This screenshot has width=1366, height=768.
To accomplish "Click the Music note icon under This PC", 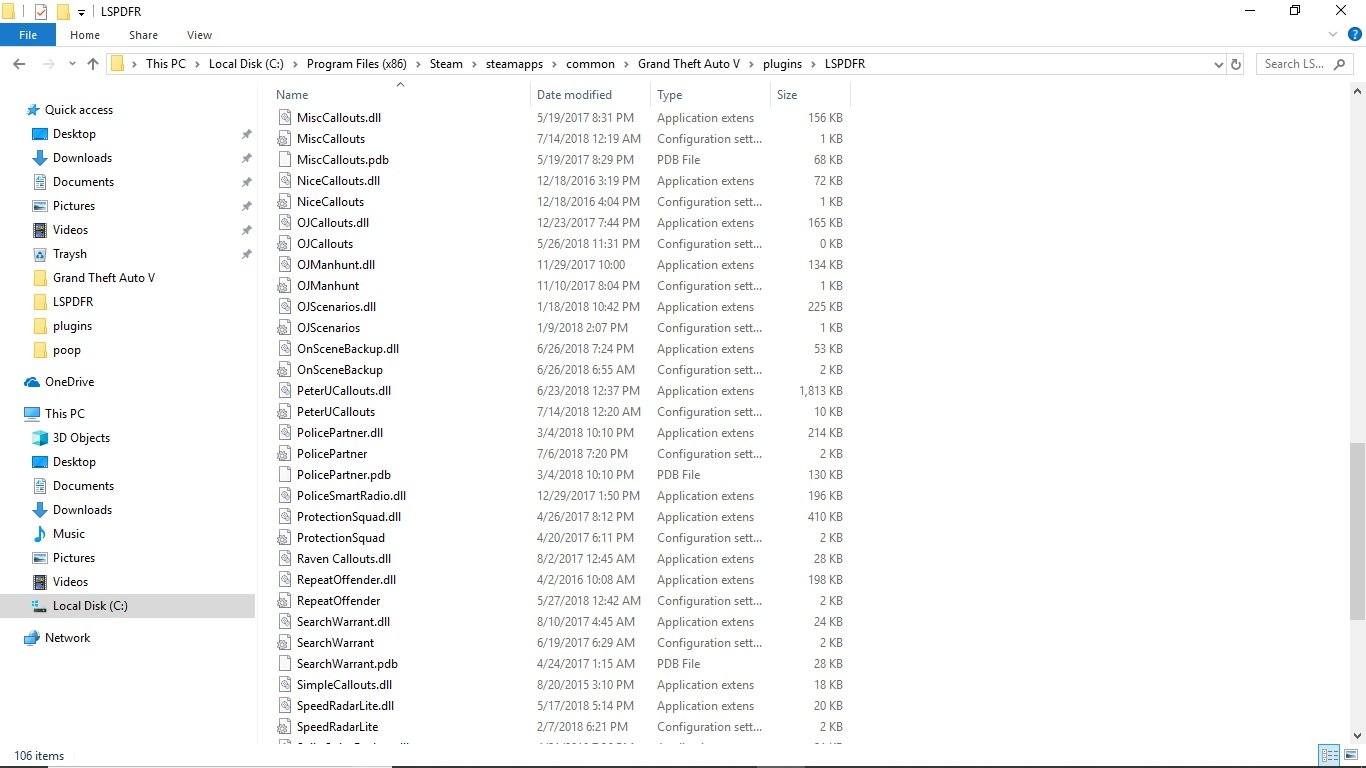I will click(40, 534).
